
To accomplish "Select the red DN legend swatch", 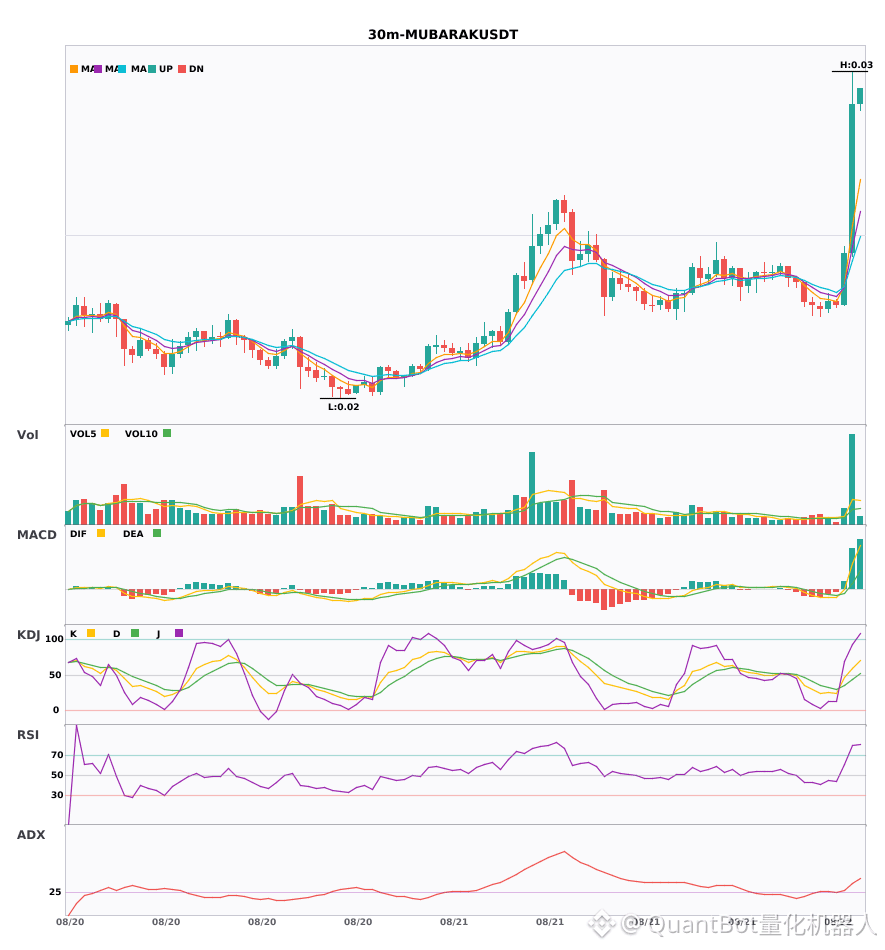I will click(182, 69).
